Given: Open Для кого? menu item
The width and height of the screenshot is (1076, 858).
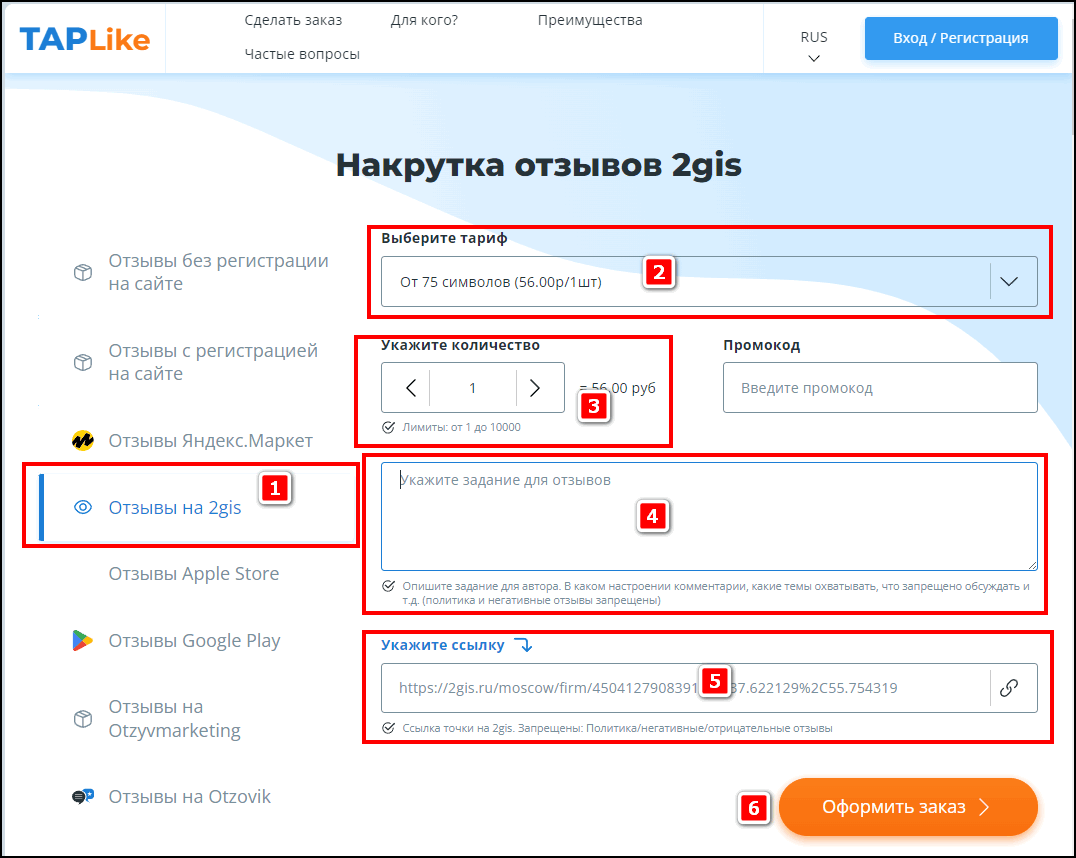Looking at the screenshot, I should click(x=424, y=21).
